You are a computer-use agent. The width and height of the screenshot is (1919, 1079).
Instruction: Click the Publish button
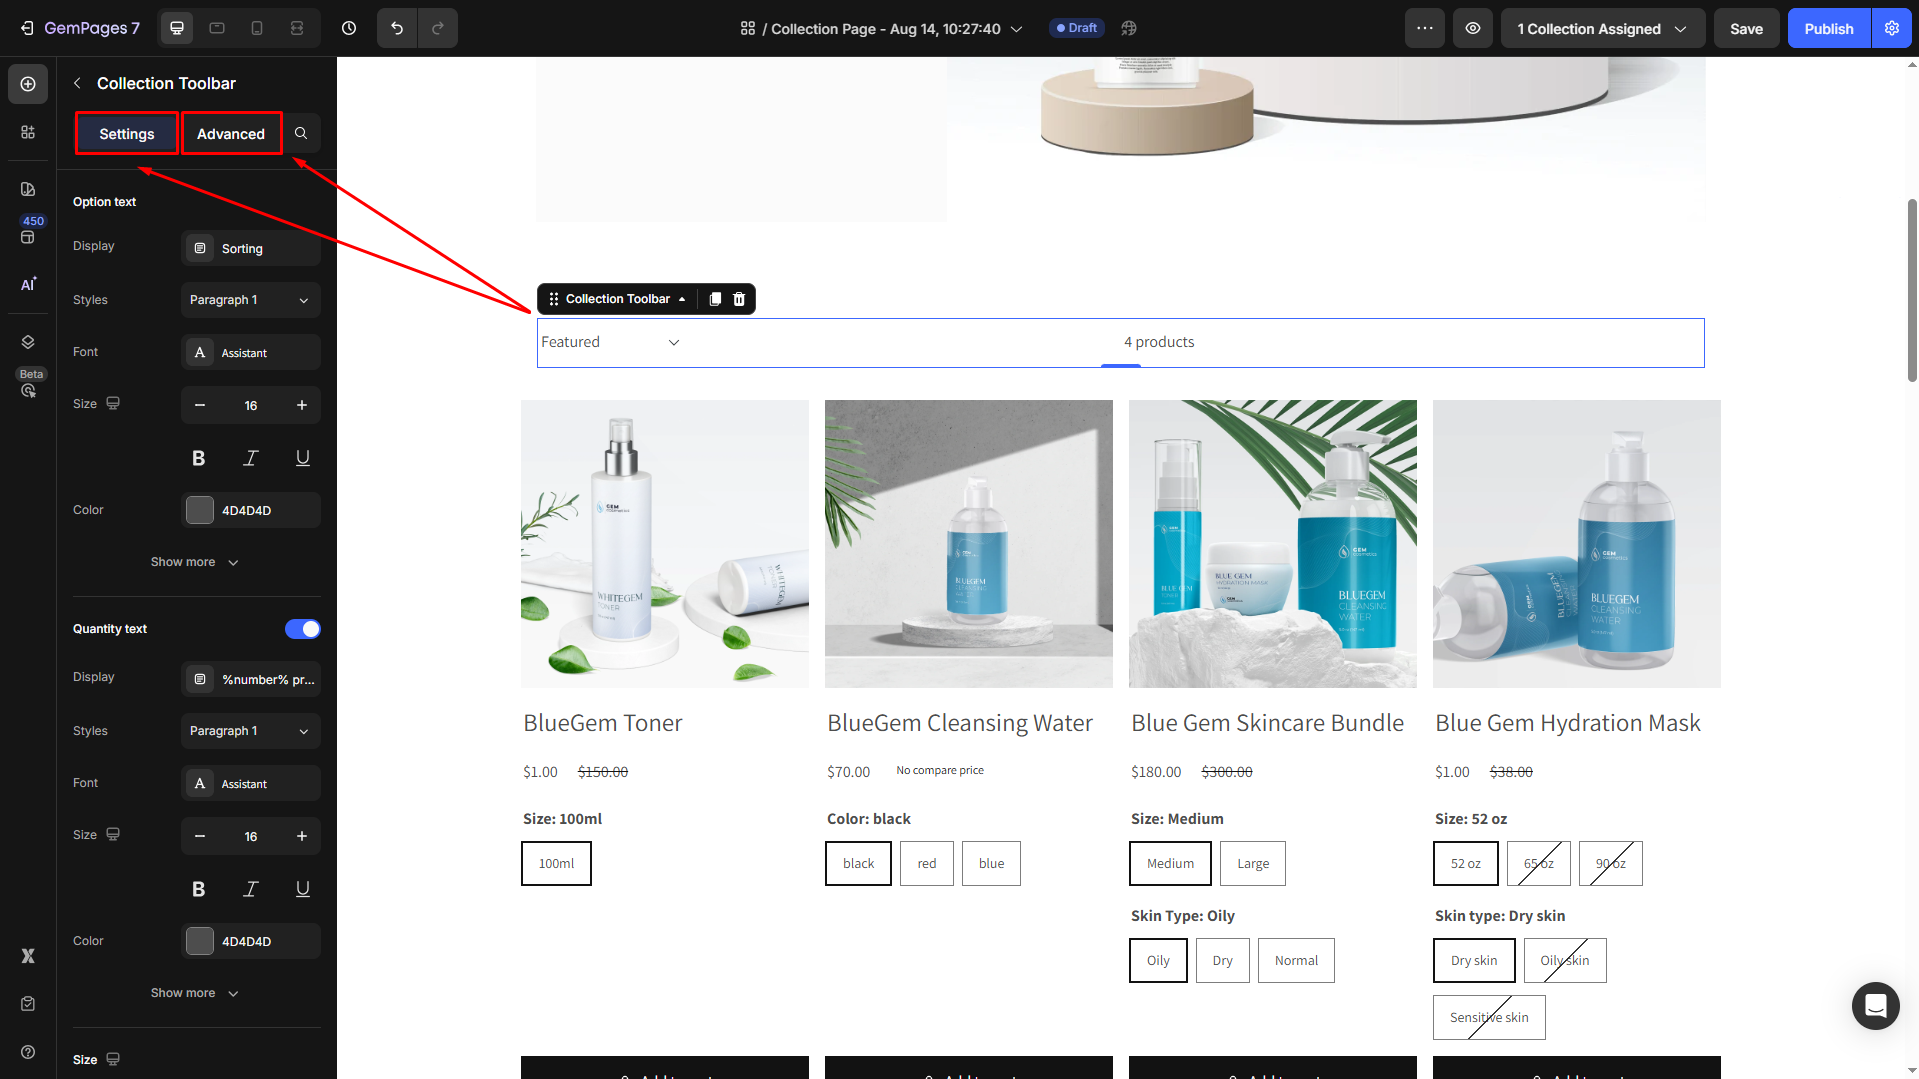pyautogui.click(x=1828, y=28)
